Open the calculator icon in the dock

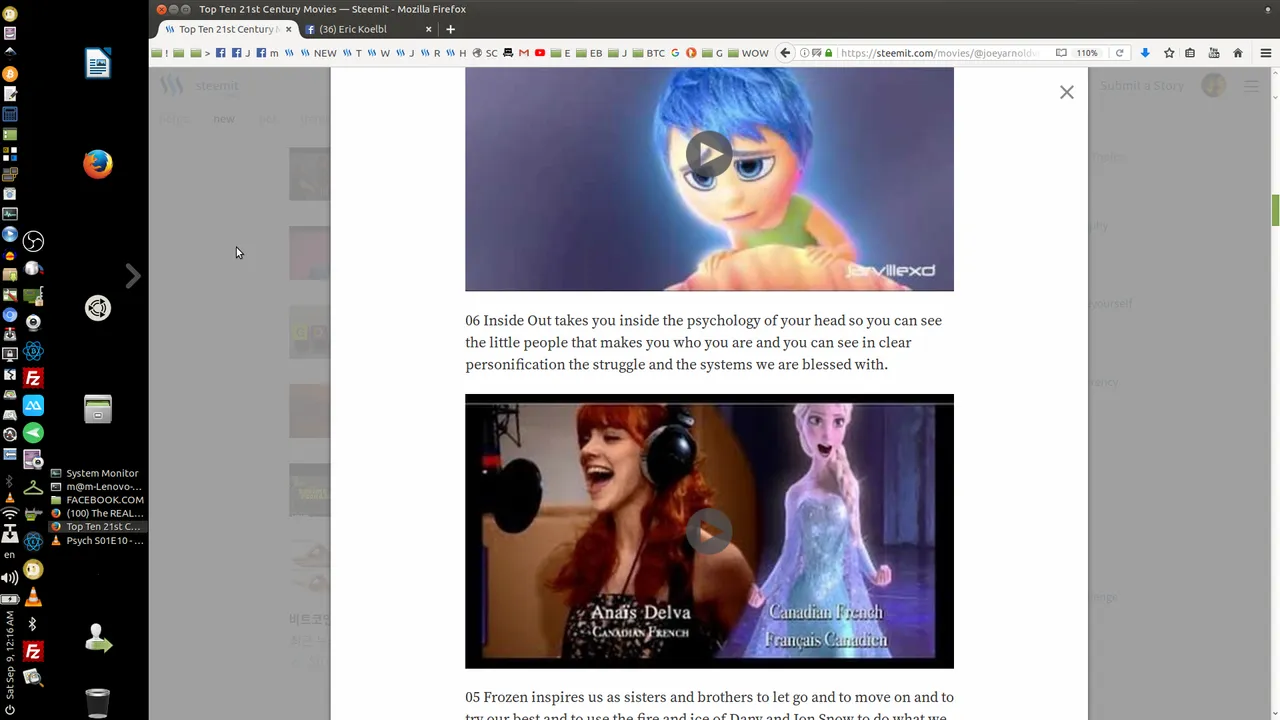click(x=10, y=114)
